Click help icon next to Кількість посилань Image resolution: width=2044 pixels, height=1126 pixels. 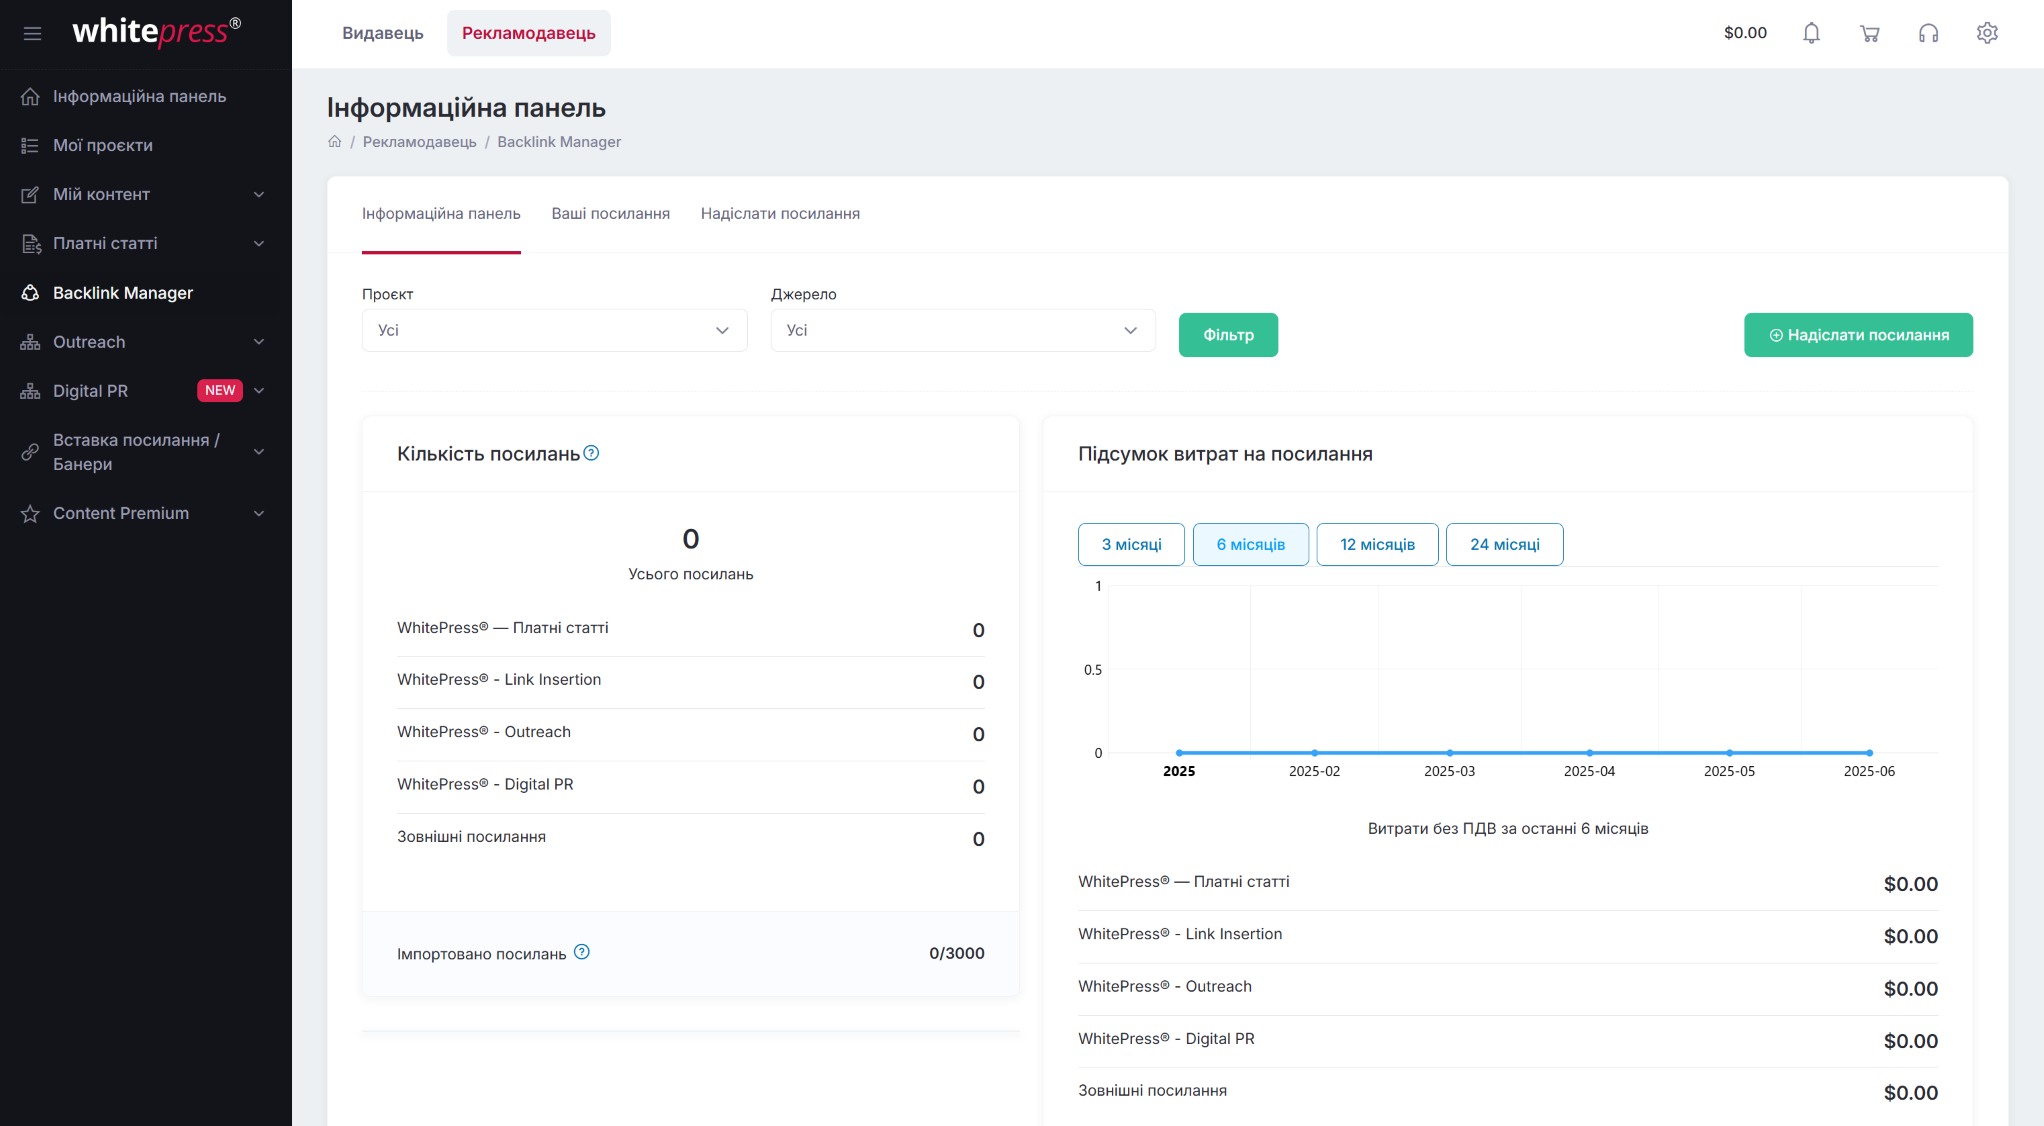pyautogui.click(x=591, y=453)
